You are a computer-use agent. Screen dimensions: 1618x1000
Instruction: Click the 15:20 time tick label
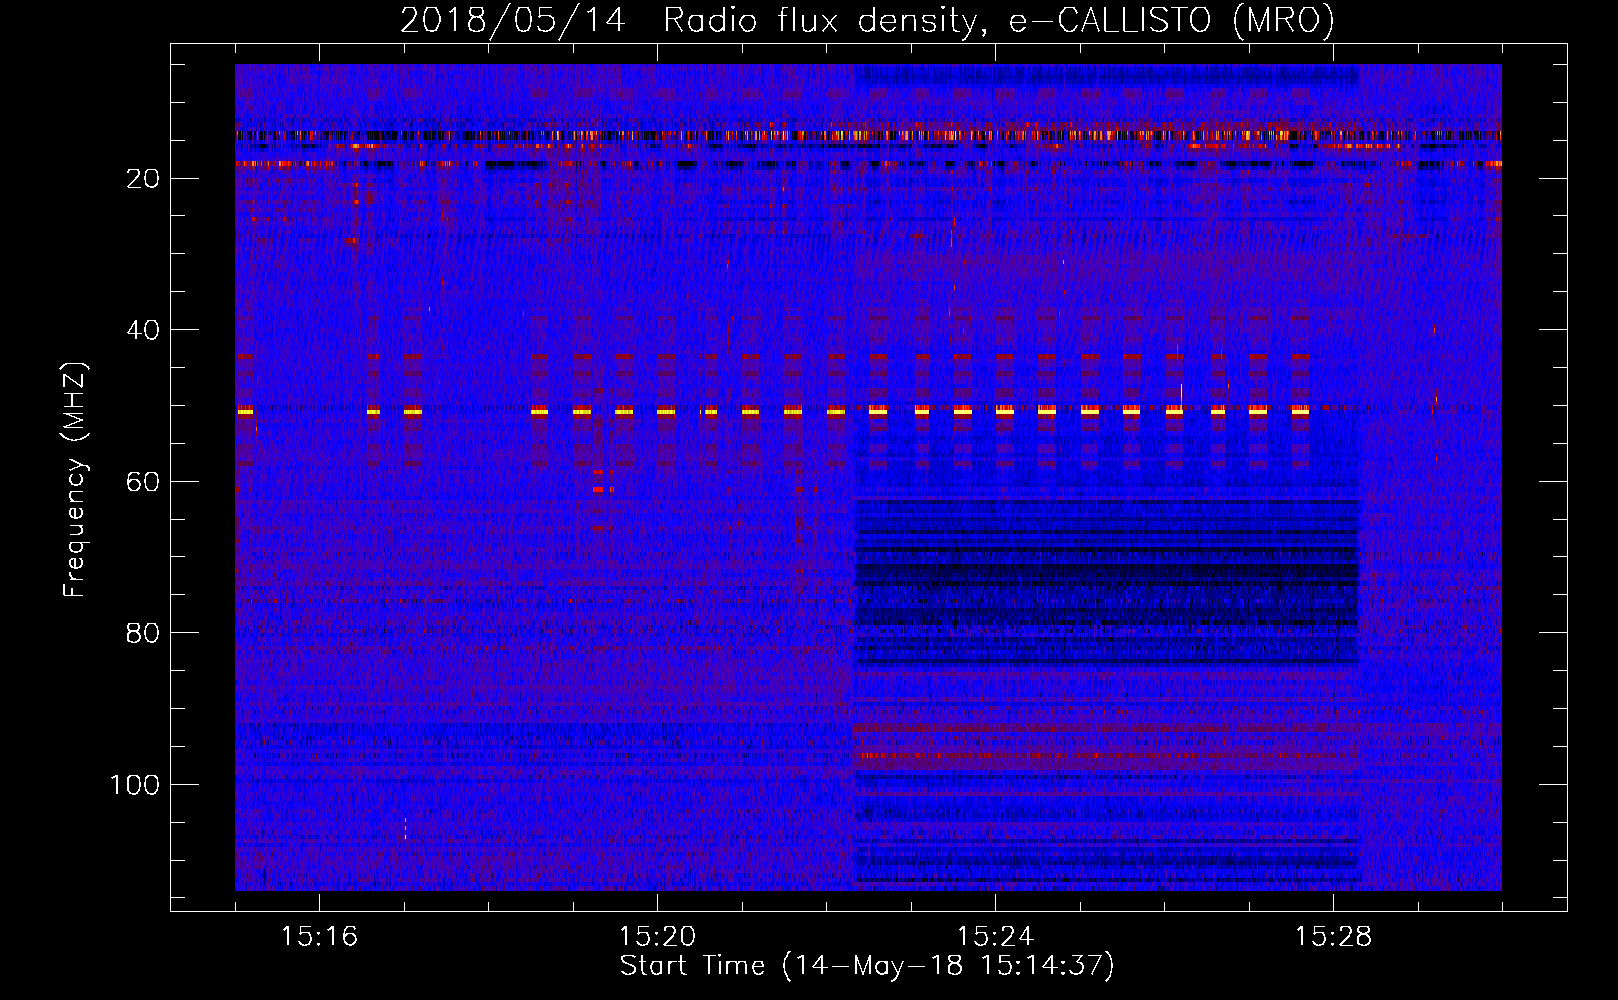pyautogui.click(x=657, y=936)
